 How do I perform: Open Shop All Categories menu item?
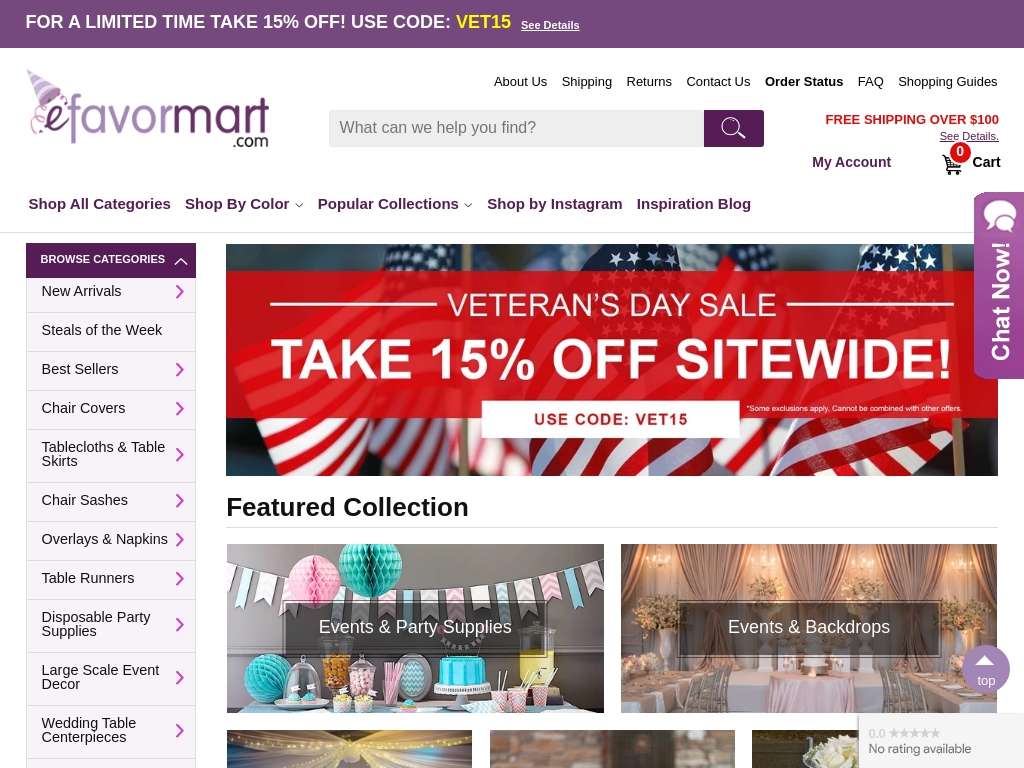tap(99, 204)
